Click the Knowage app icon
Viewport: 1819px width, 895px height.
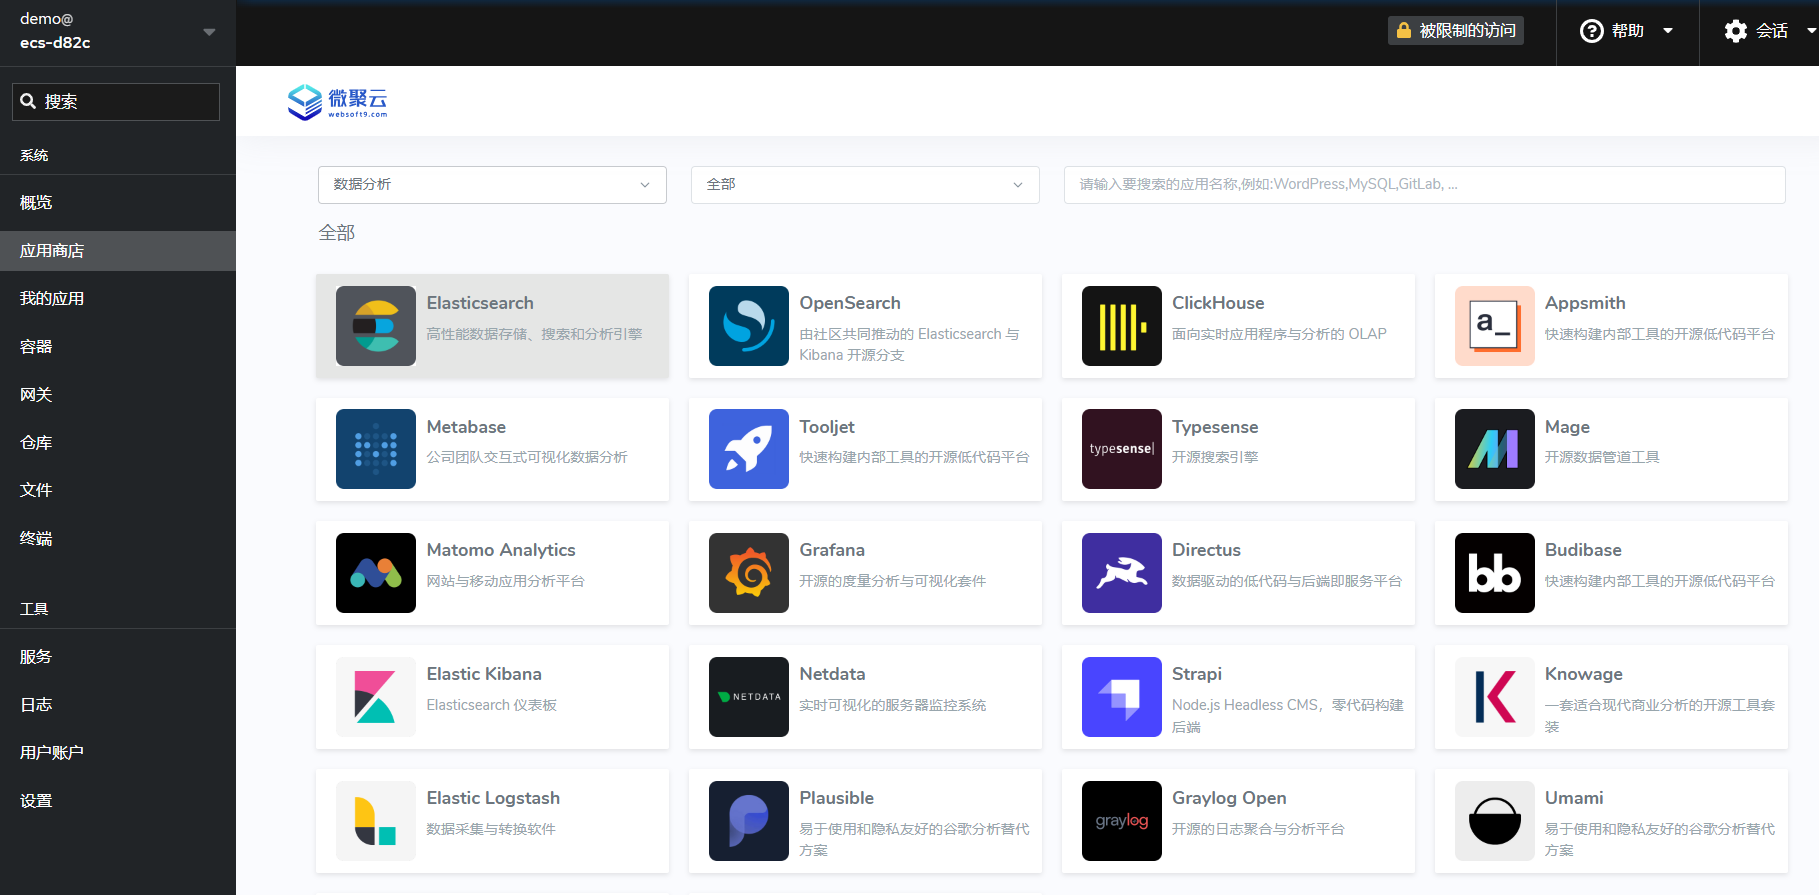(1495, 697)
